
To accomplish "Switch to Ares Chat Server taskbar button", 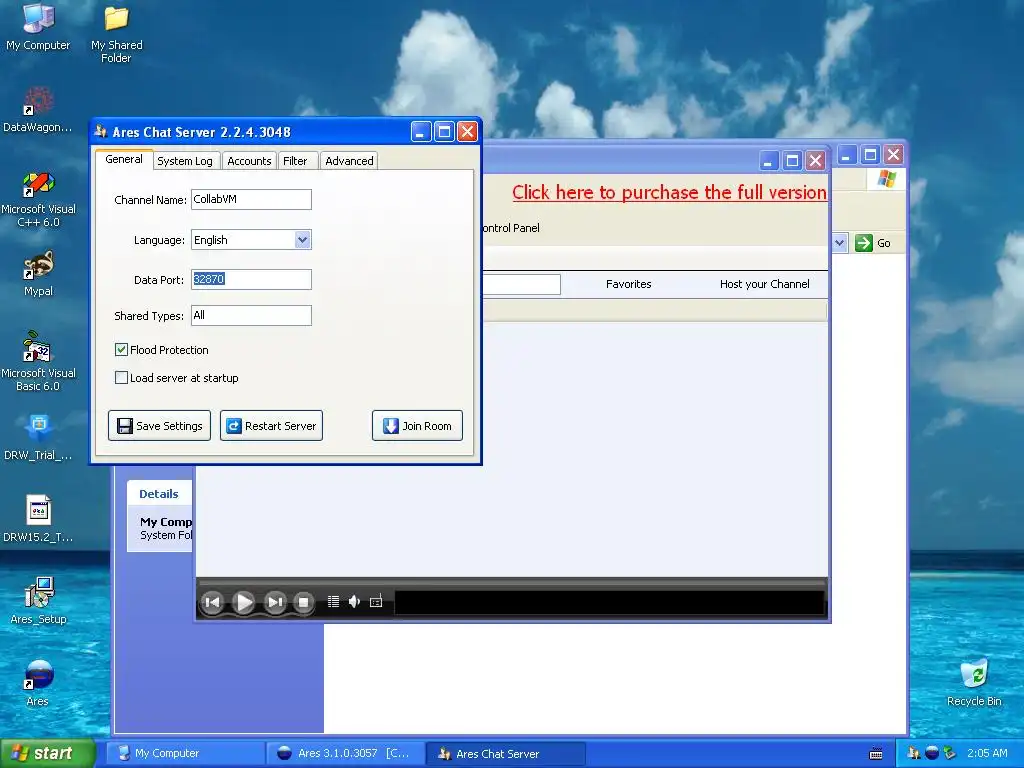I will pyautogui.click(x=506, y=754).
